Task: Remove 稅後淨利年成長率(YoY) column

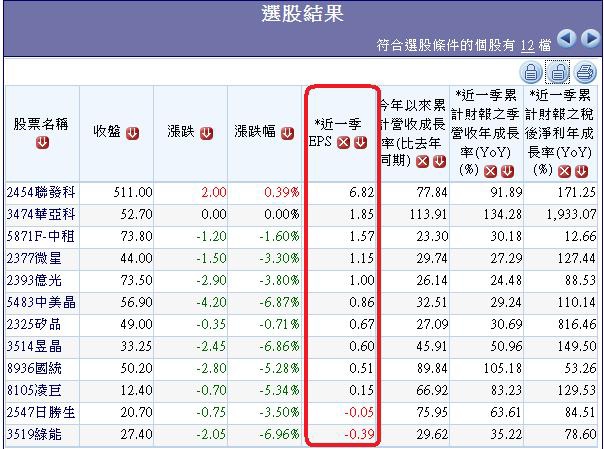Action: (x=564, y=171)
